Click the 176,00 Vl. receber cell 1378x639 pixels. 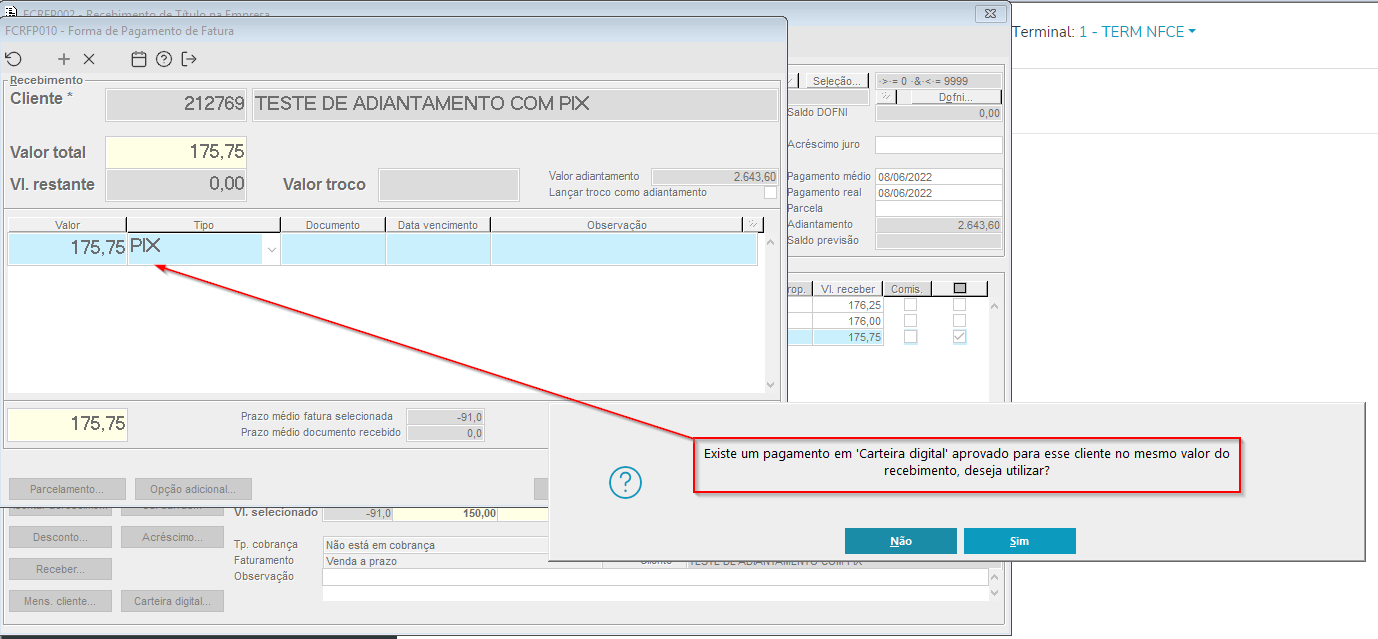pyautogui.click(x=849, y=321)
